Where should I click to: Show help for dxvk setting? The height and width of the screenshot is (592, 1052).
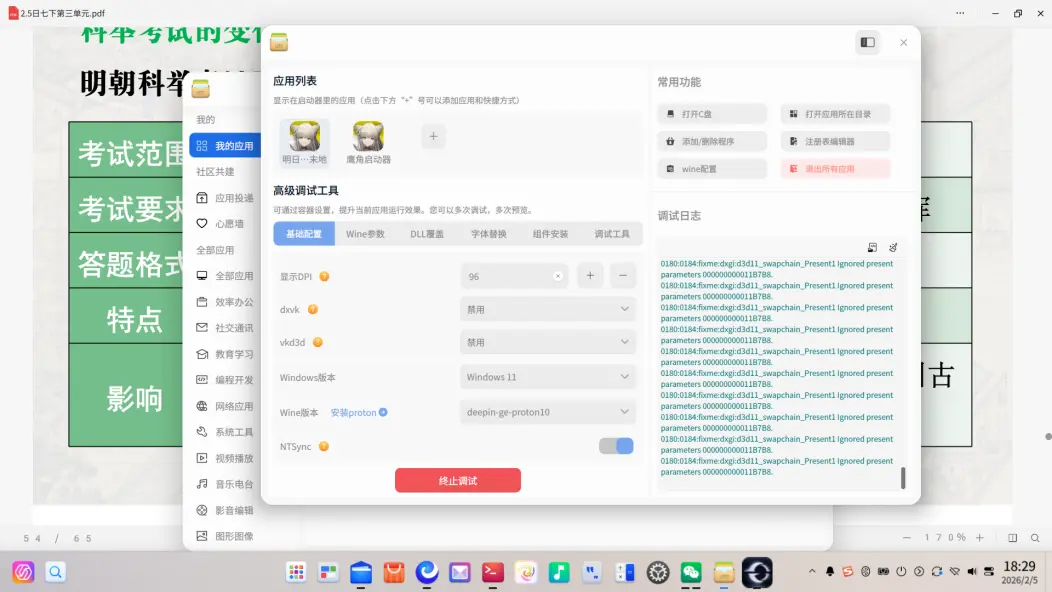coord(313,309)
